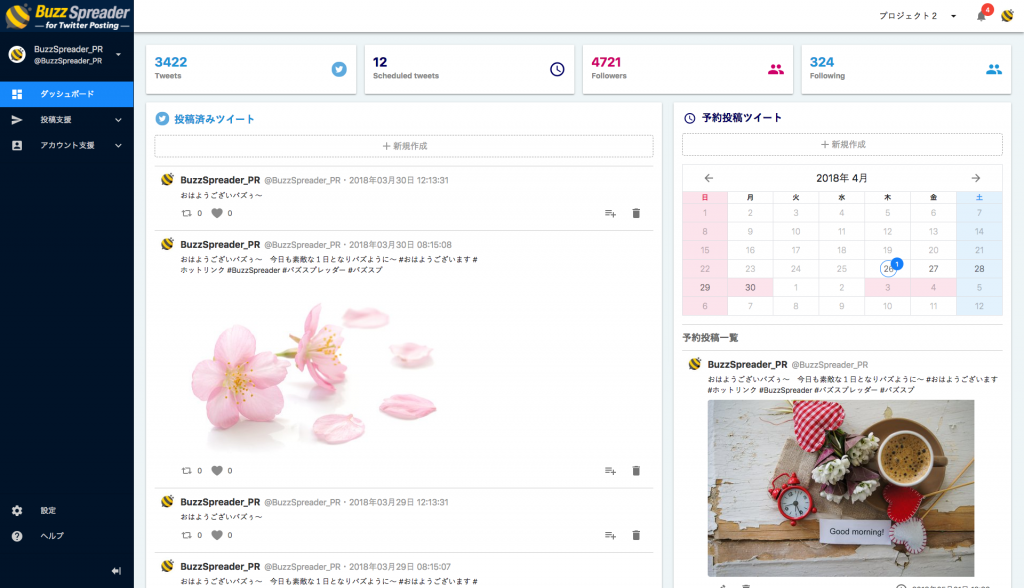The image size is (1024, 588).
Task: Click BuzzSpreader_PR name in scheduled tweet
Action: click(747, 365)
